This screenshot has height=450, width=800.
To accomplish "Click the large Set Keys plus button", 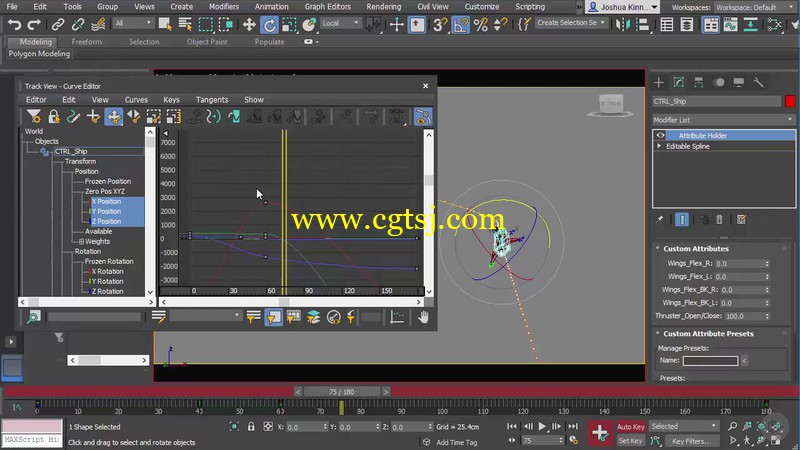I will (599, 433).
